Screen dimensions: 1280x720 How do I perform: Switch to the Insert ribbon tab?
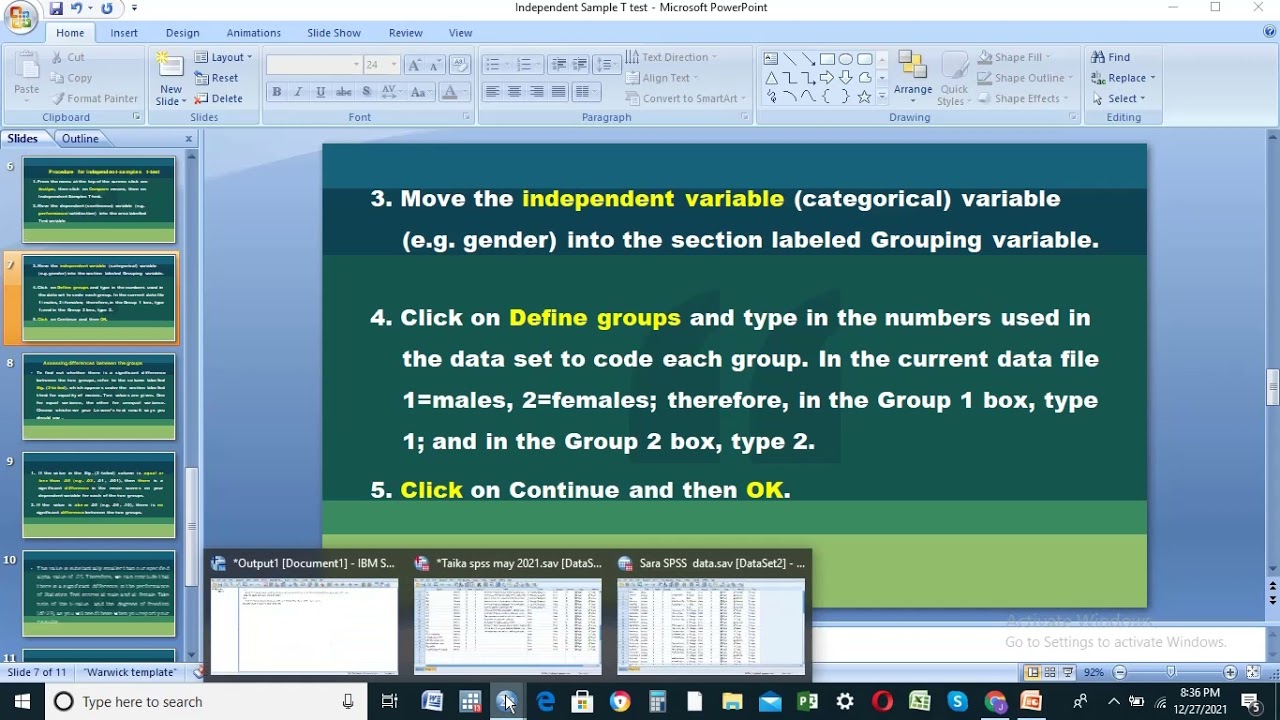pyautogui.click(x=124, y=33)
